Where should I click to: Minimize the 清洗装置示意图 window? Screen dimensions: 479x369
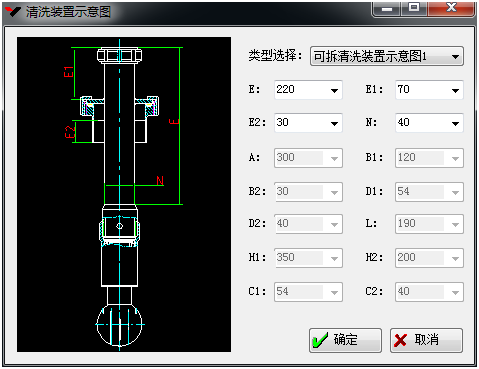tap(387, 8)
